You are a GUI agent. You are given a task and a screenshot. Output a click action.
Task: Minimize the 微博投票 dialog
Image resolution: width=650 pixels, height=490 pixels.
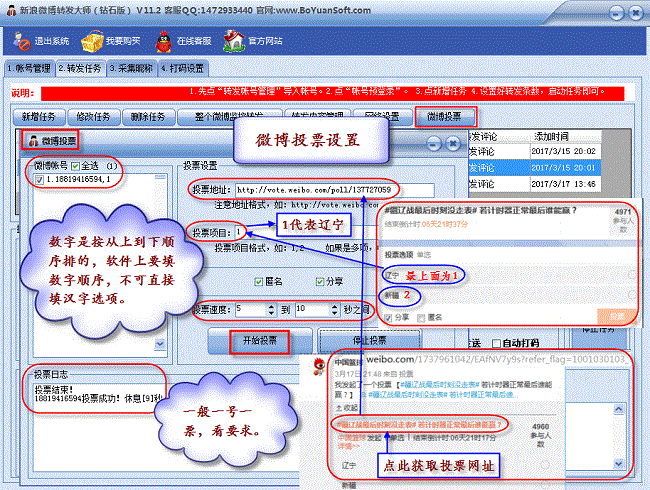pos(434,144)
